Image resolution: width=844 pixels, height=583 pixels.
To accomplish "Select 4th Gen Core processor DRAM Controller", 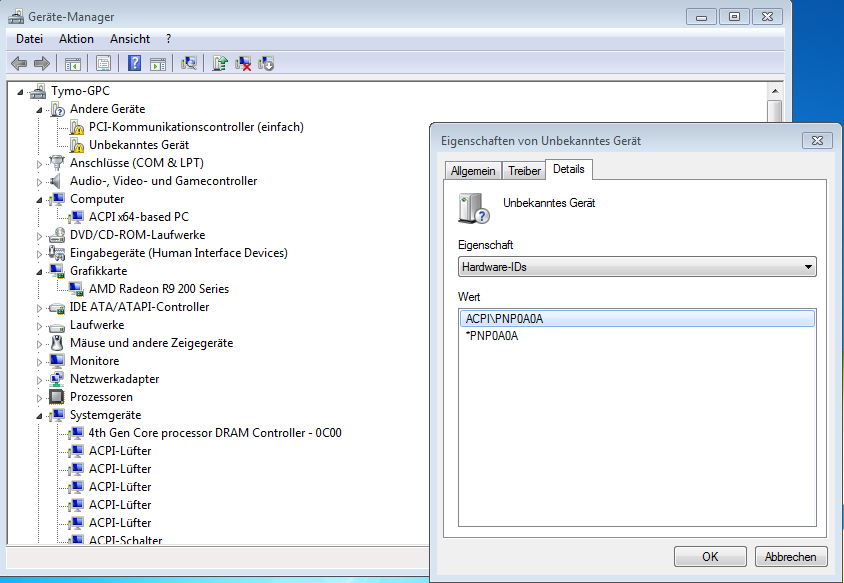I will (215, 433).
